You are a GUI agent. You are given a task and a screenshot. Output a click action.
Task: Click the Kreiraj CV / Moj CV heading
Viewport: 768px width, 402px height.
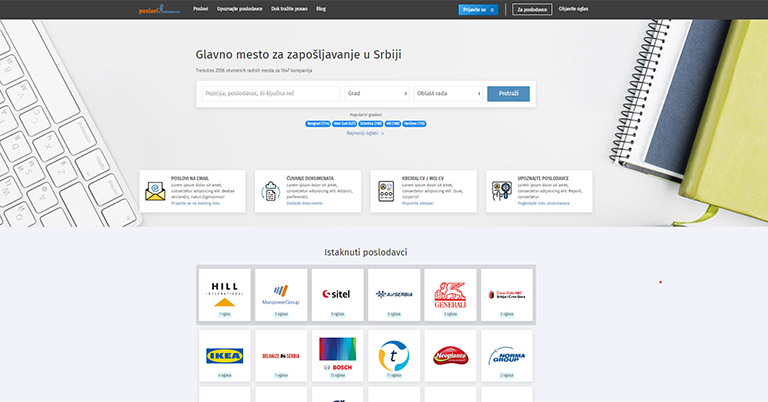(x=423, y=179)
